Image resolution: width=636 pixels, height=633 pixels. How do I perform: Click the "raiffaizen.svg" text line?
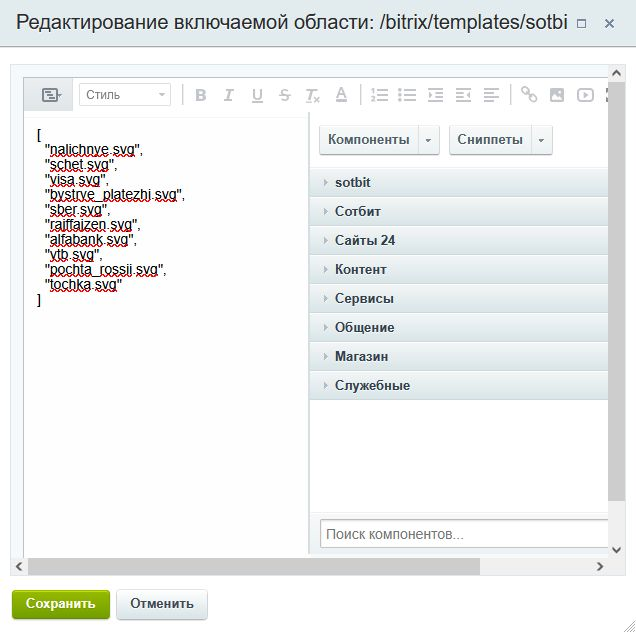tap(92, 225)
